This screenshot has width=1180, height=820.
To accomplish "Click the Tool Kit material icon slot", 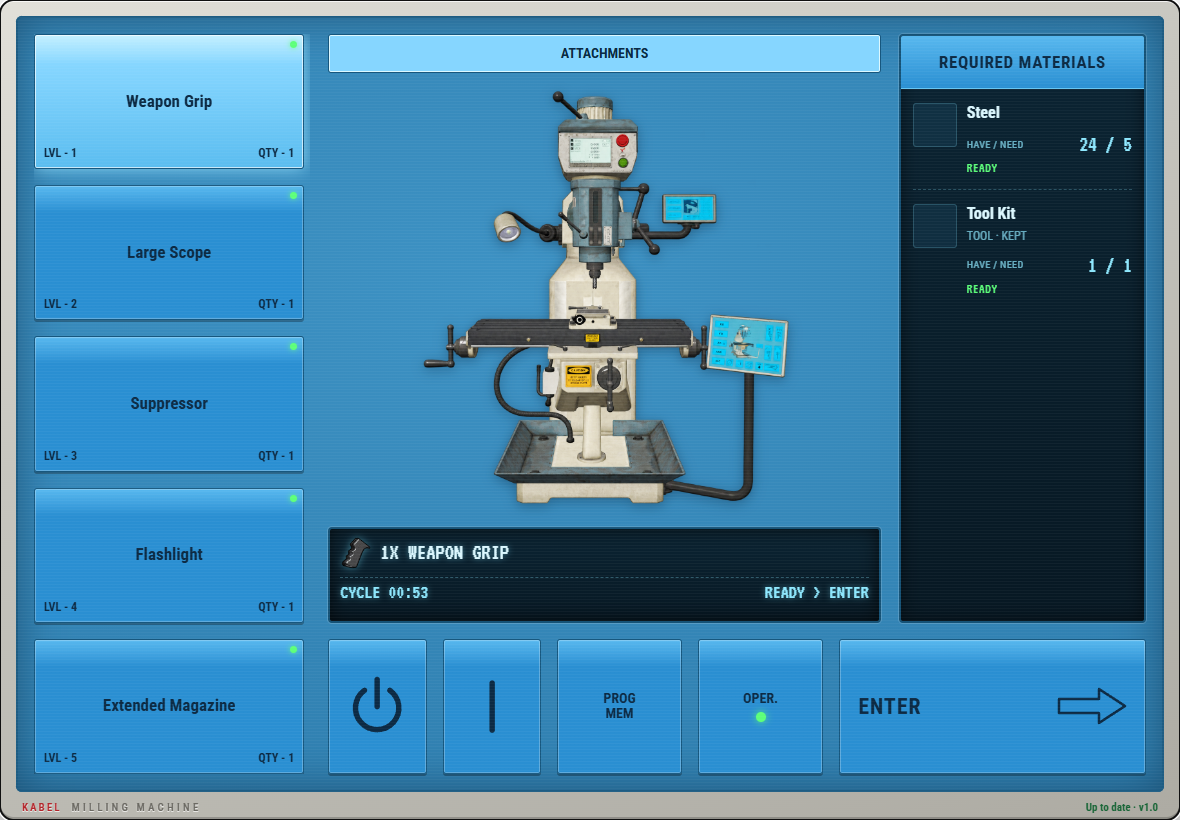I will click(935, 226).
